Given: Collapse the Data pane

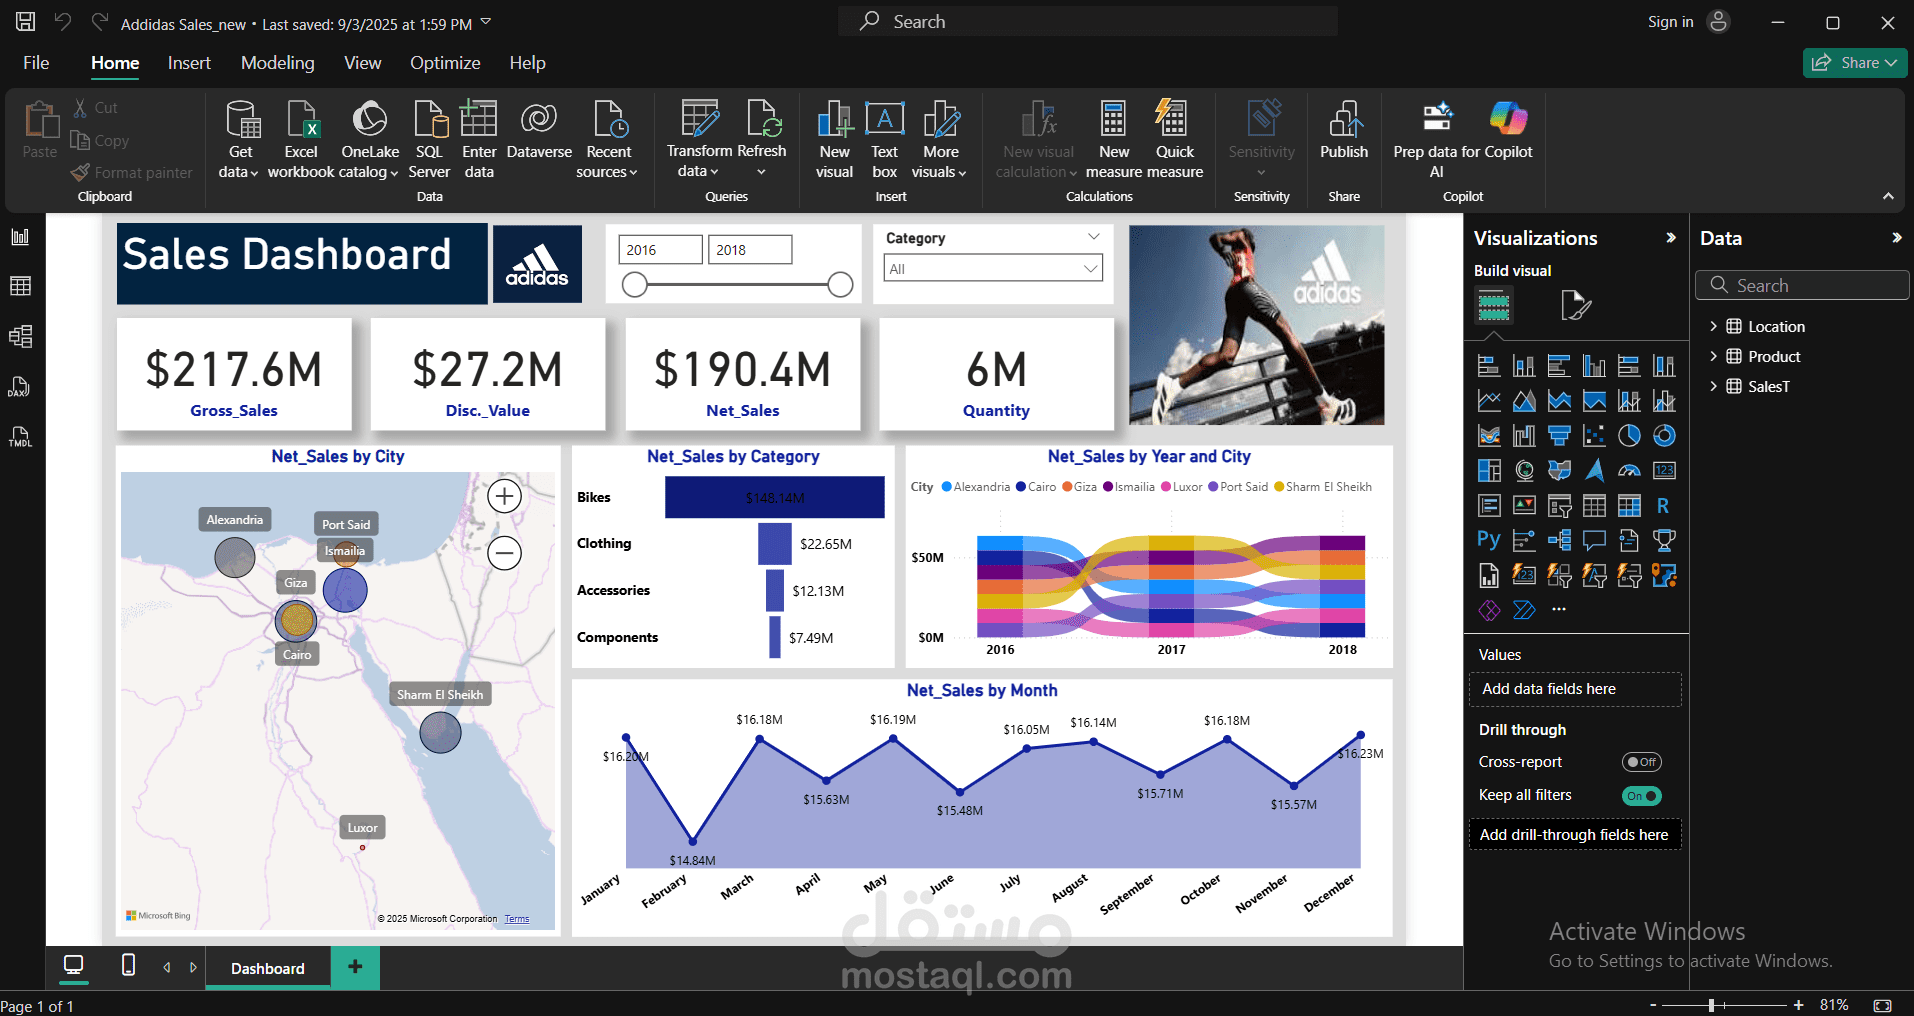Looking at the screenshot, I should coord(1896,238).
